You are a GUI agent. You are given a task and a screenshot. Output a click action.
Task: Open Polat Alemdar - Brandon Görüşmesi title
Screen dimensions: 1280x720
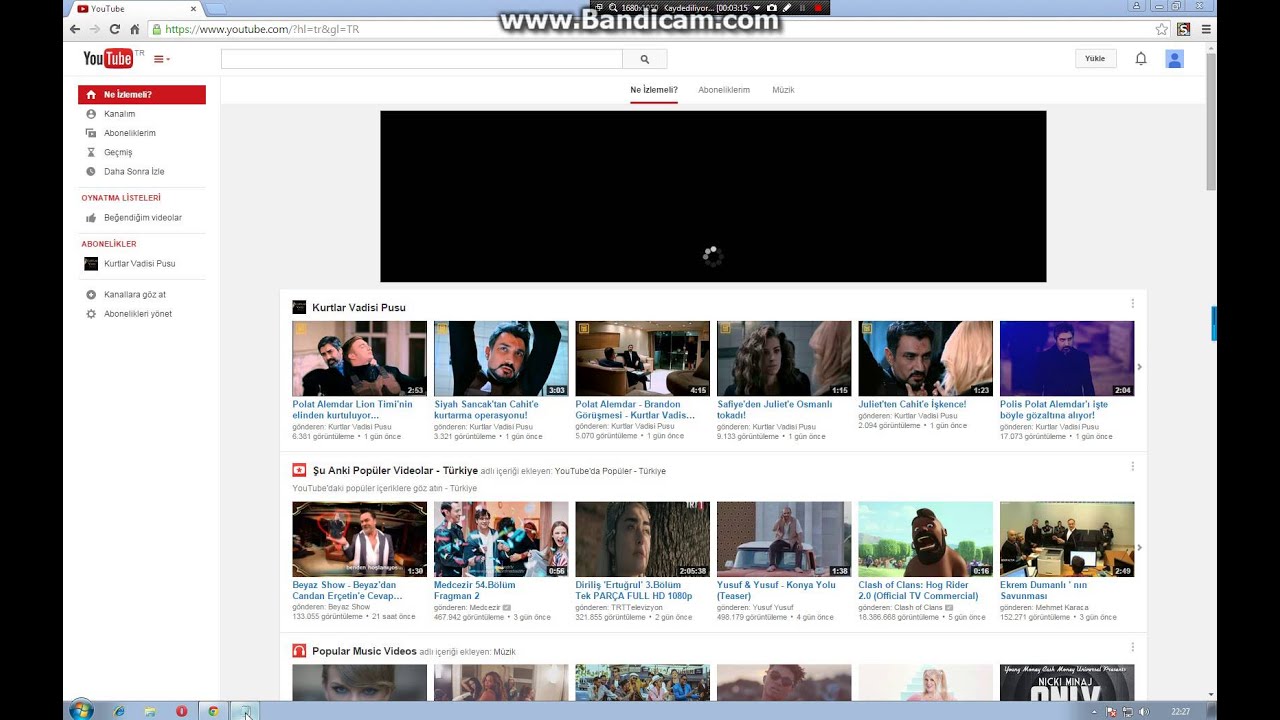[x=635, y=410]
